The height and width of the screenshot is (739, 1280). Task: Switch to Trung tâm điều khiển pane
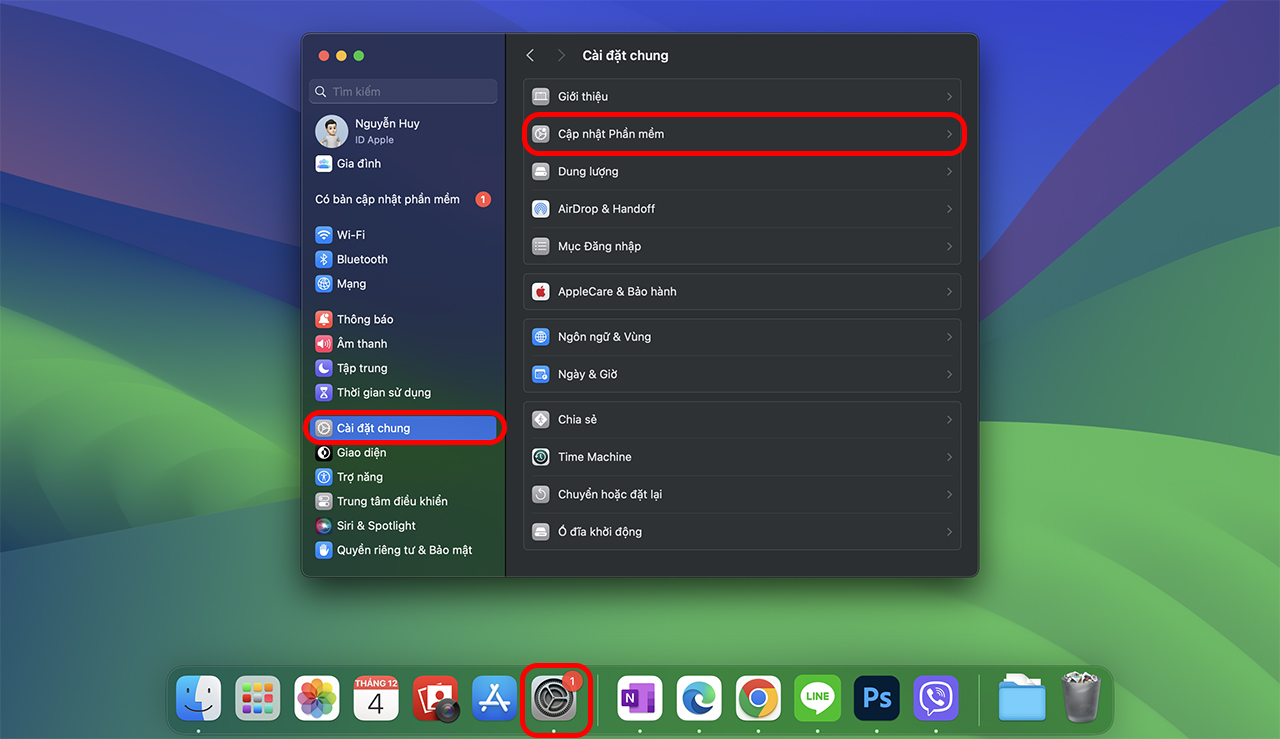[391, 501]
